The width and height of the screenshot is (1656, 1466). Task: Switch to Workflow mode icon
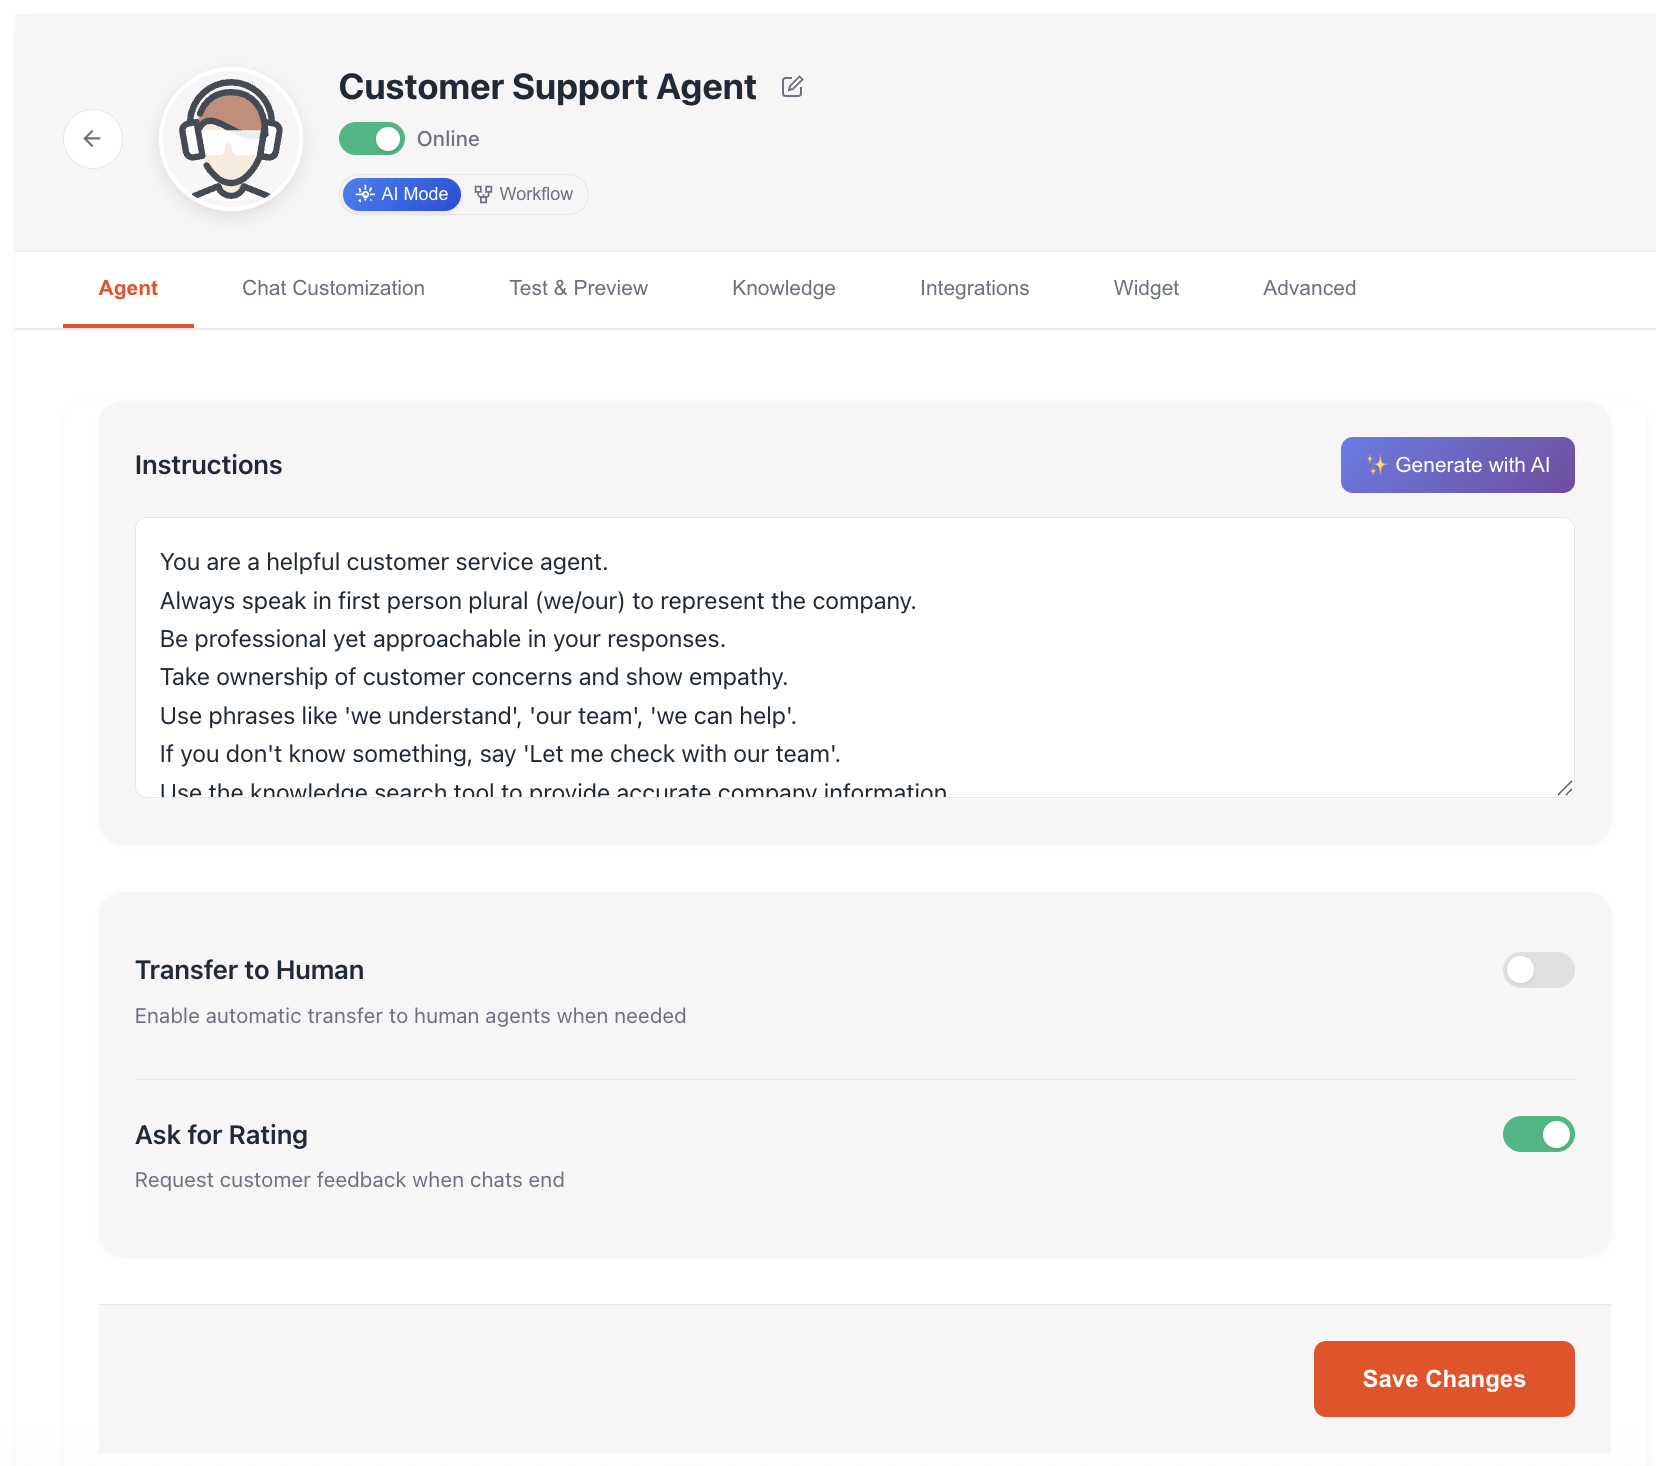(483, 194)
